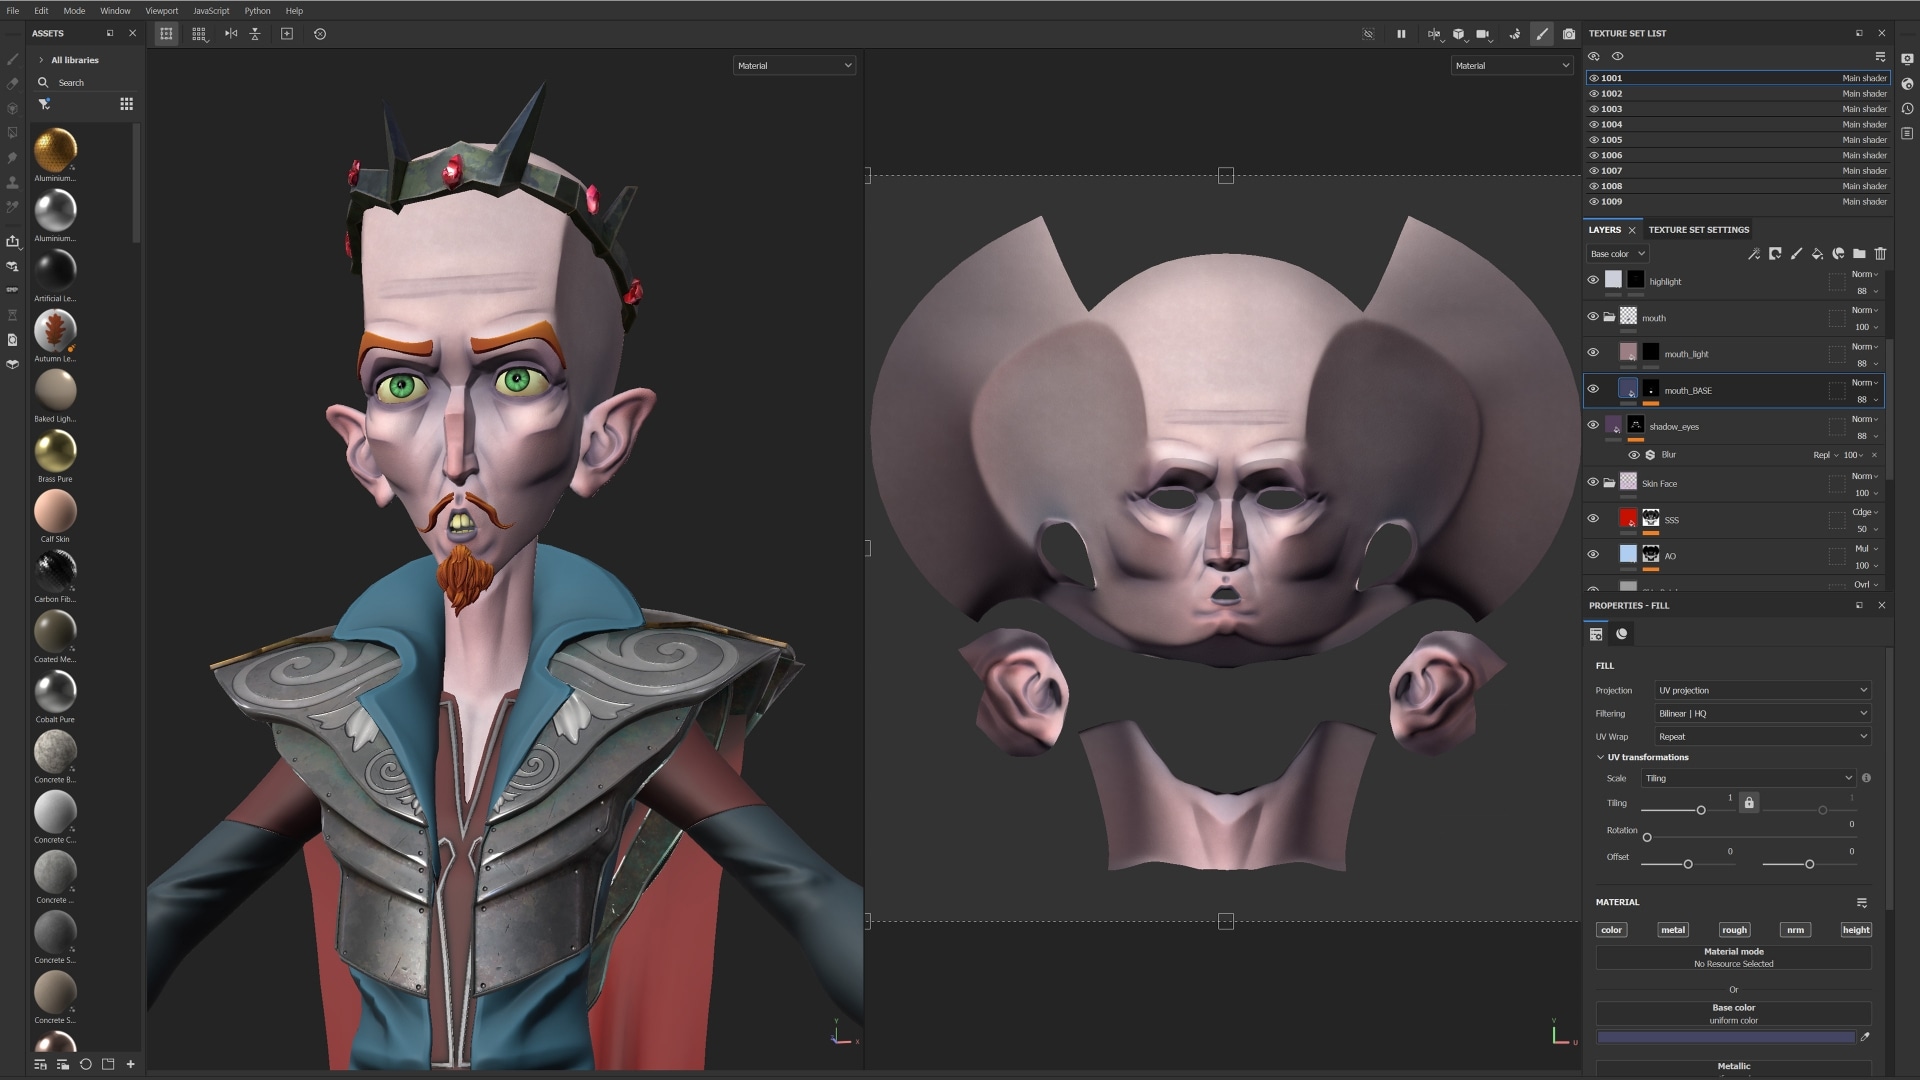Image resolution: width=1920 pixels, height=1080 pixels.
Task: Open the File menu
Action: click(13, 11)
